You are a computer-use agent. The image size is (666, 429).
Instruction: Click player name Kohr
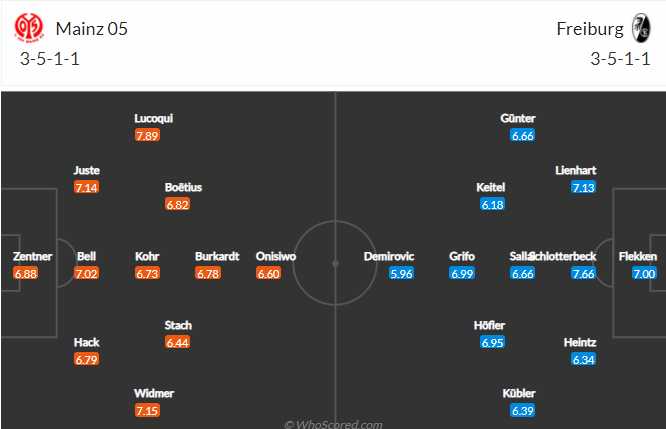147,256
